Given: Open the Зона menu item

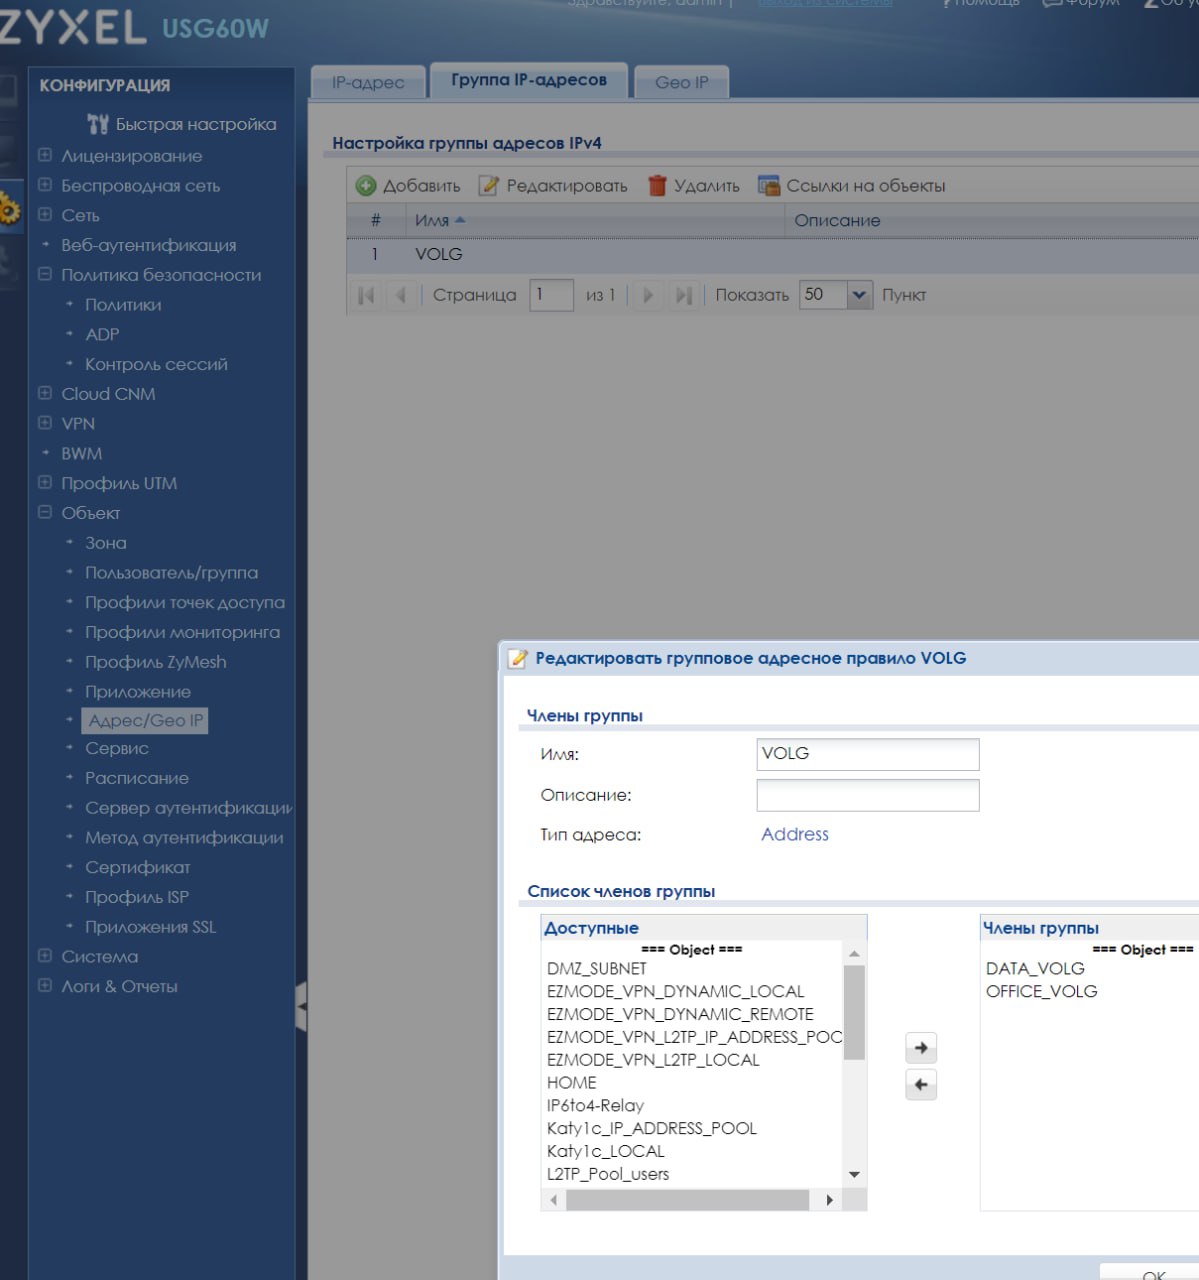Looking at the screenshot, I should (106, 543).
